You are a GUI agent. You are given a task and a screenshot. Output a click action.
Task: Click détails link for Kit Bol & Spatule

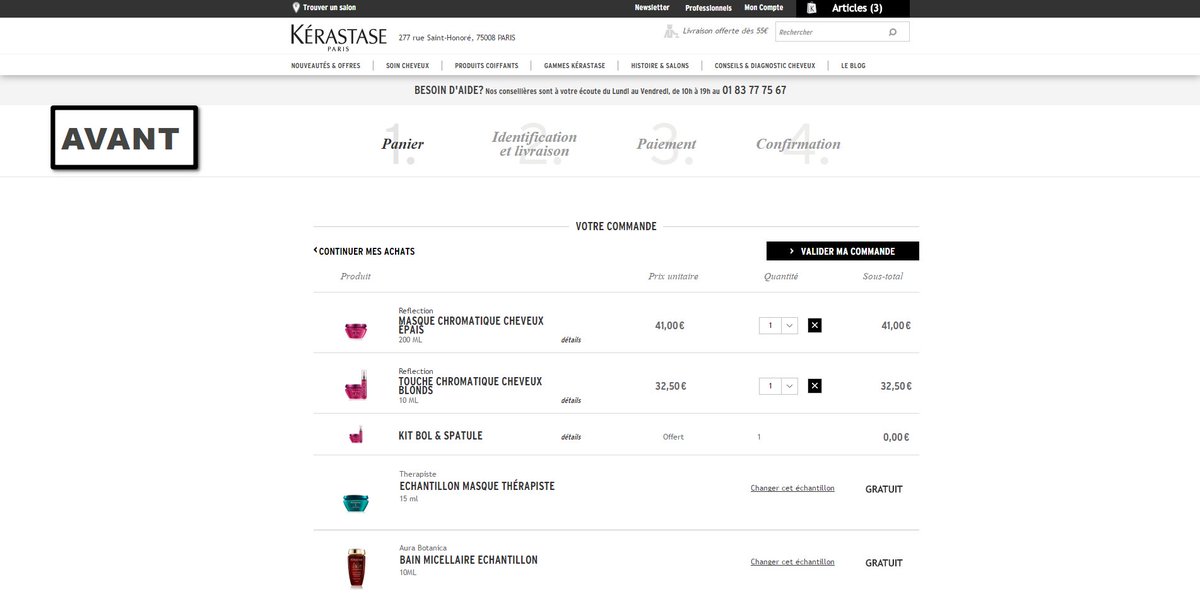[x=571, y=437]
